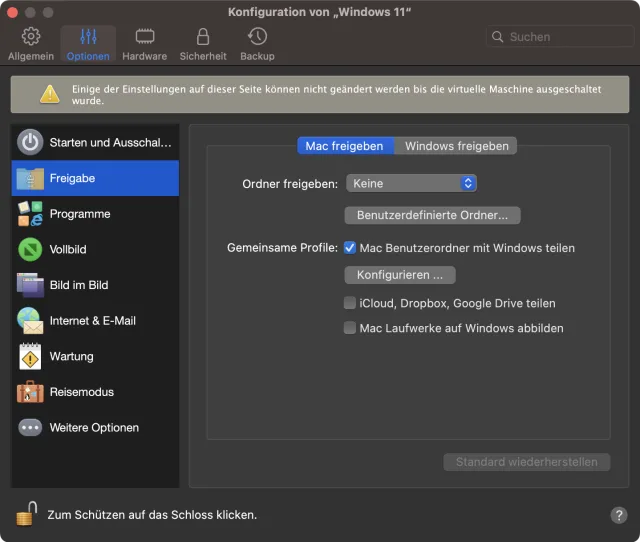Click the Benutzerdefinierte Ordner button
Screen dimensions: 640x542
pos(432,215)
